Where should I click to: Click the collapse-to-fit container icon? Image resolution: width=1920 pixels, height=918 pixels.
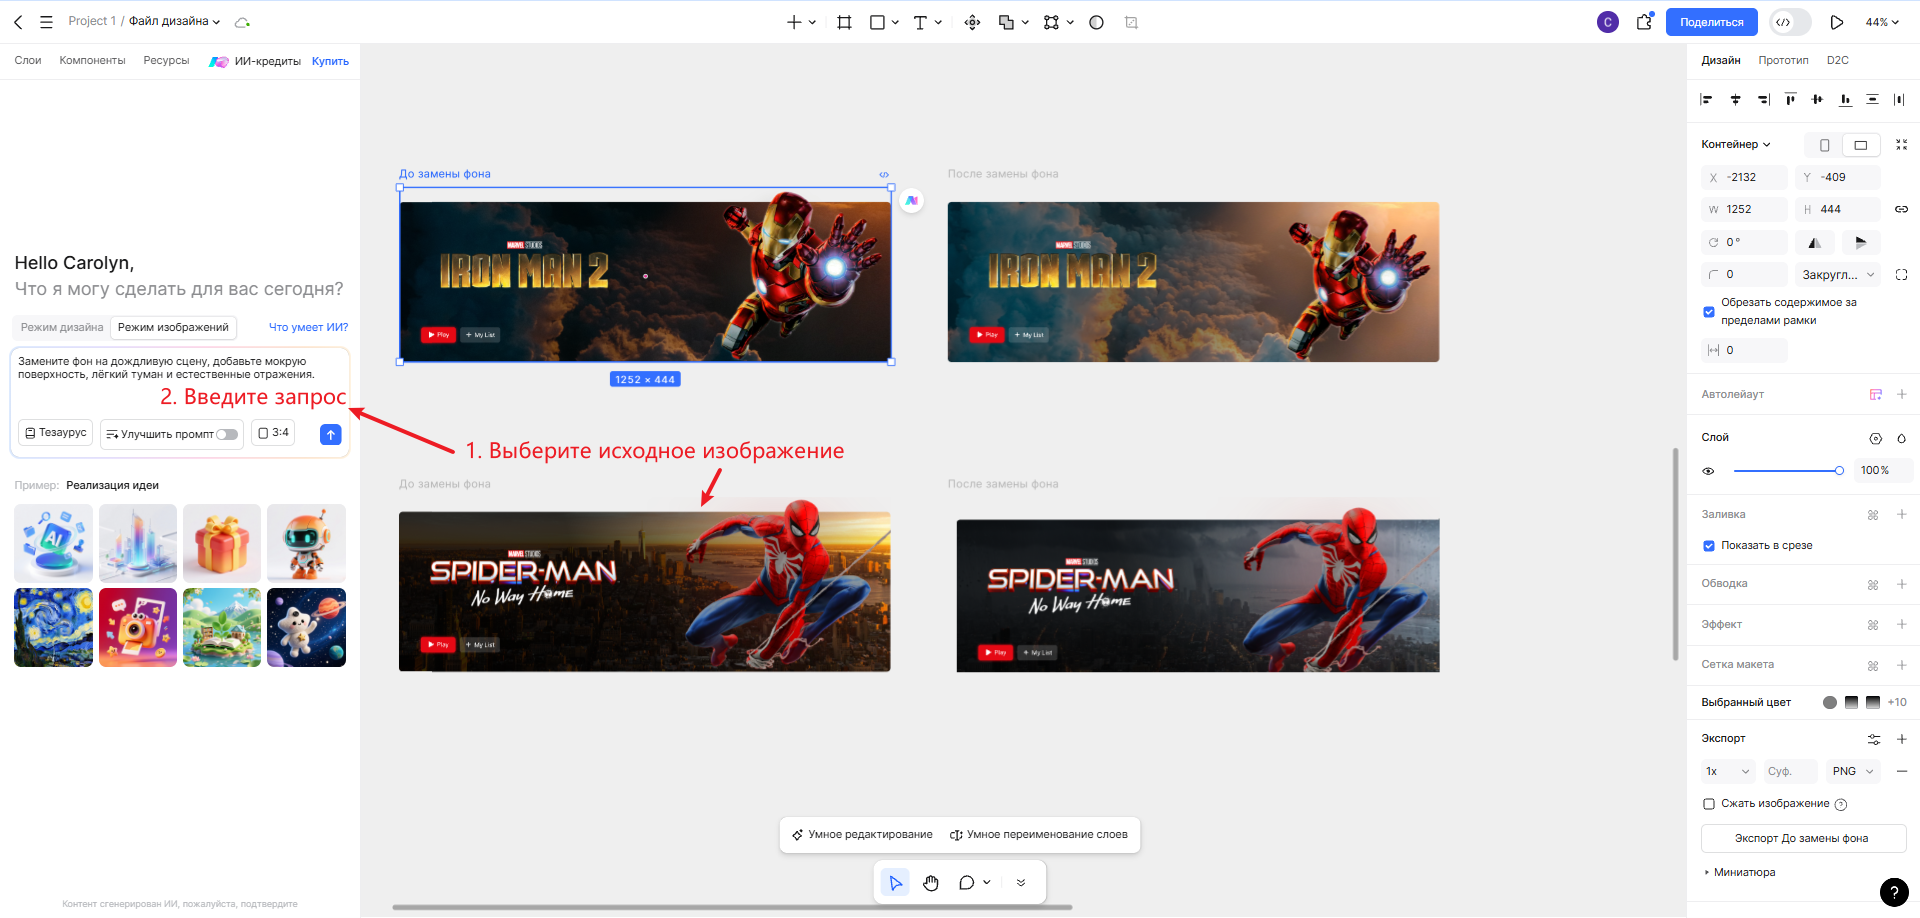pyautogui.click(x=1901, y=144)
